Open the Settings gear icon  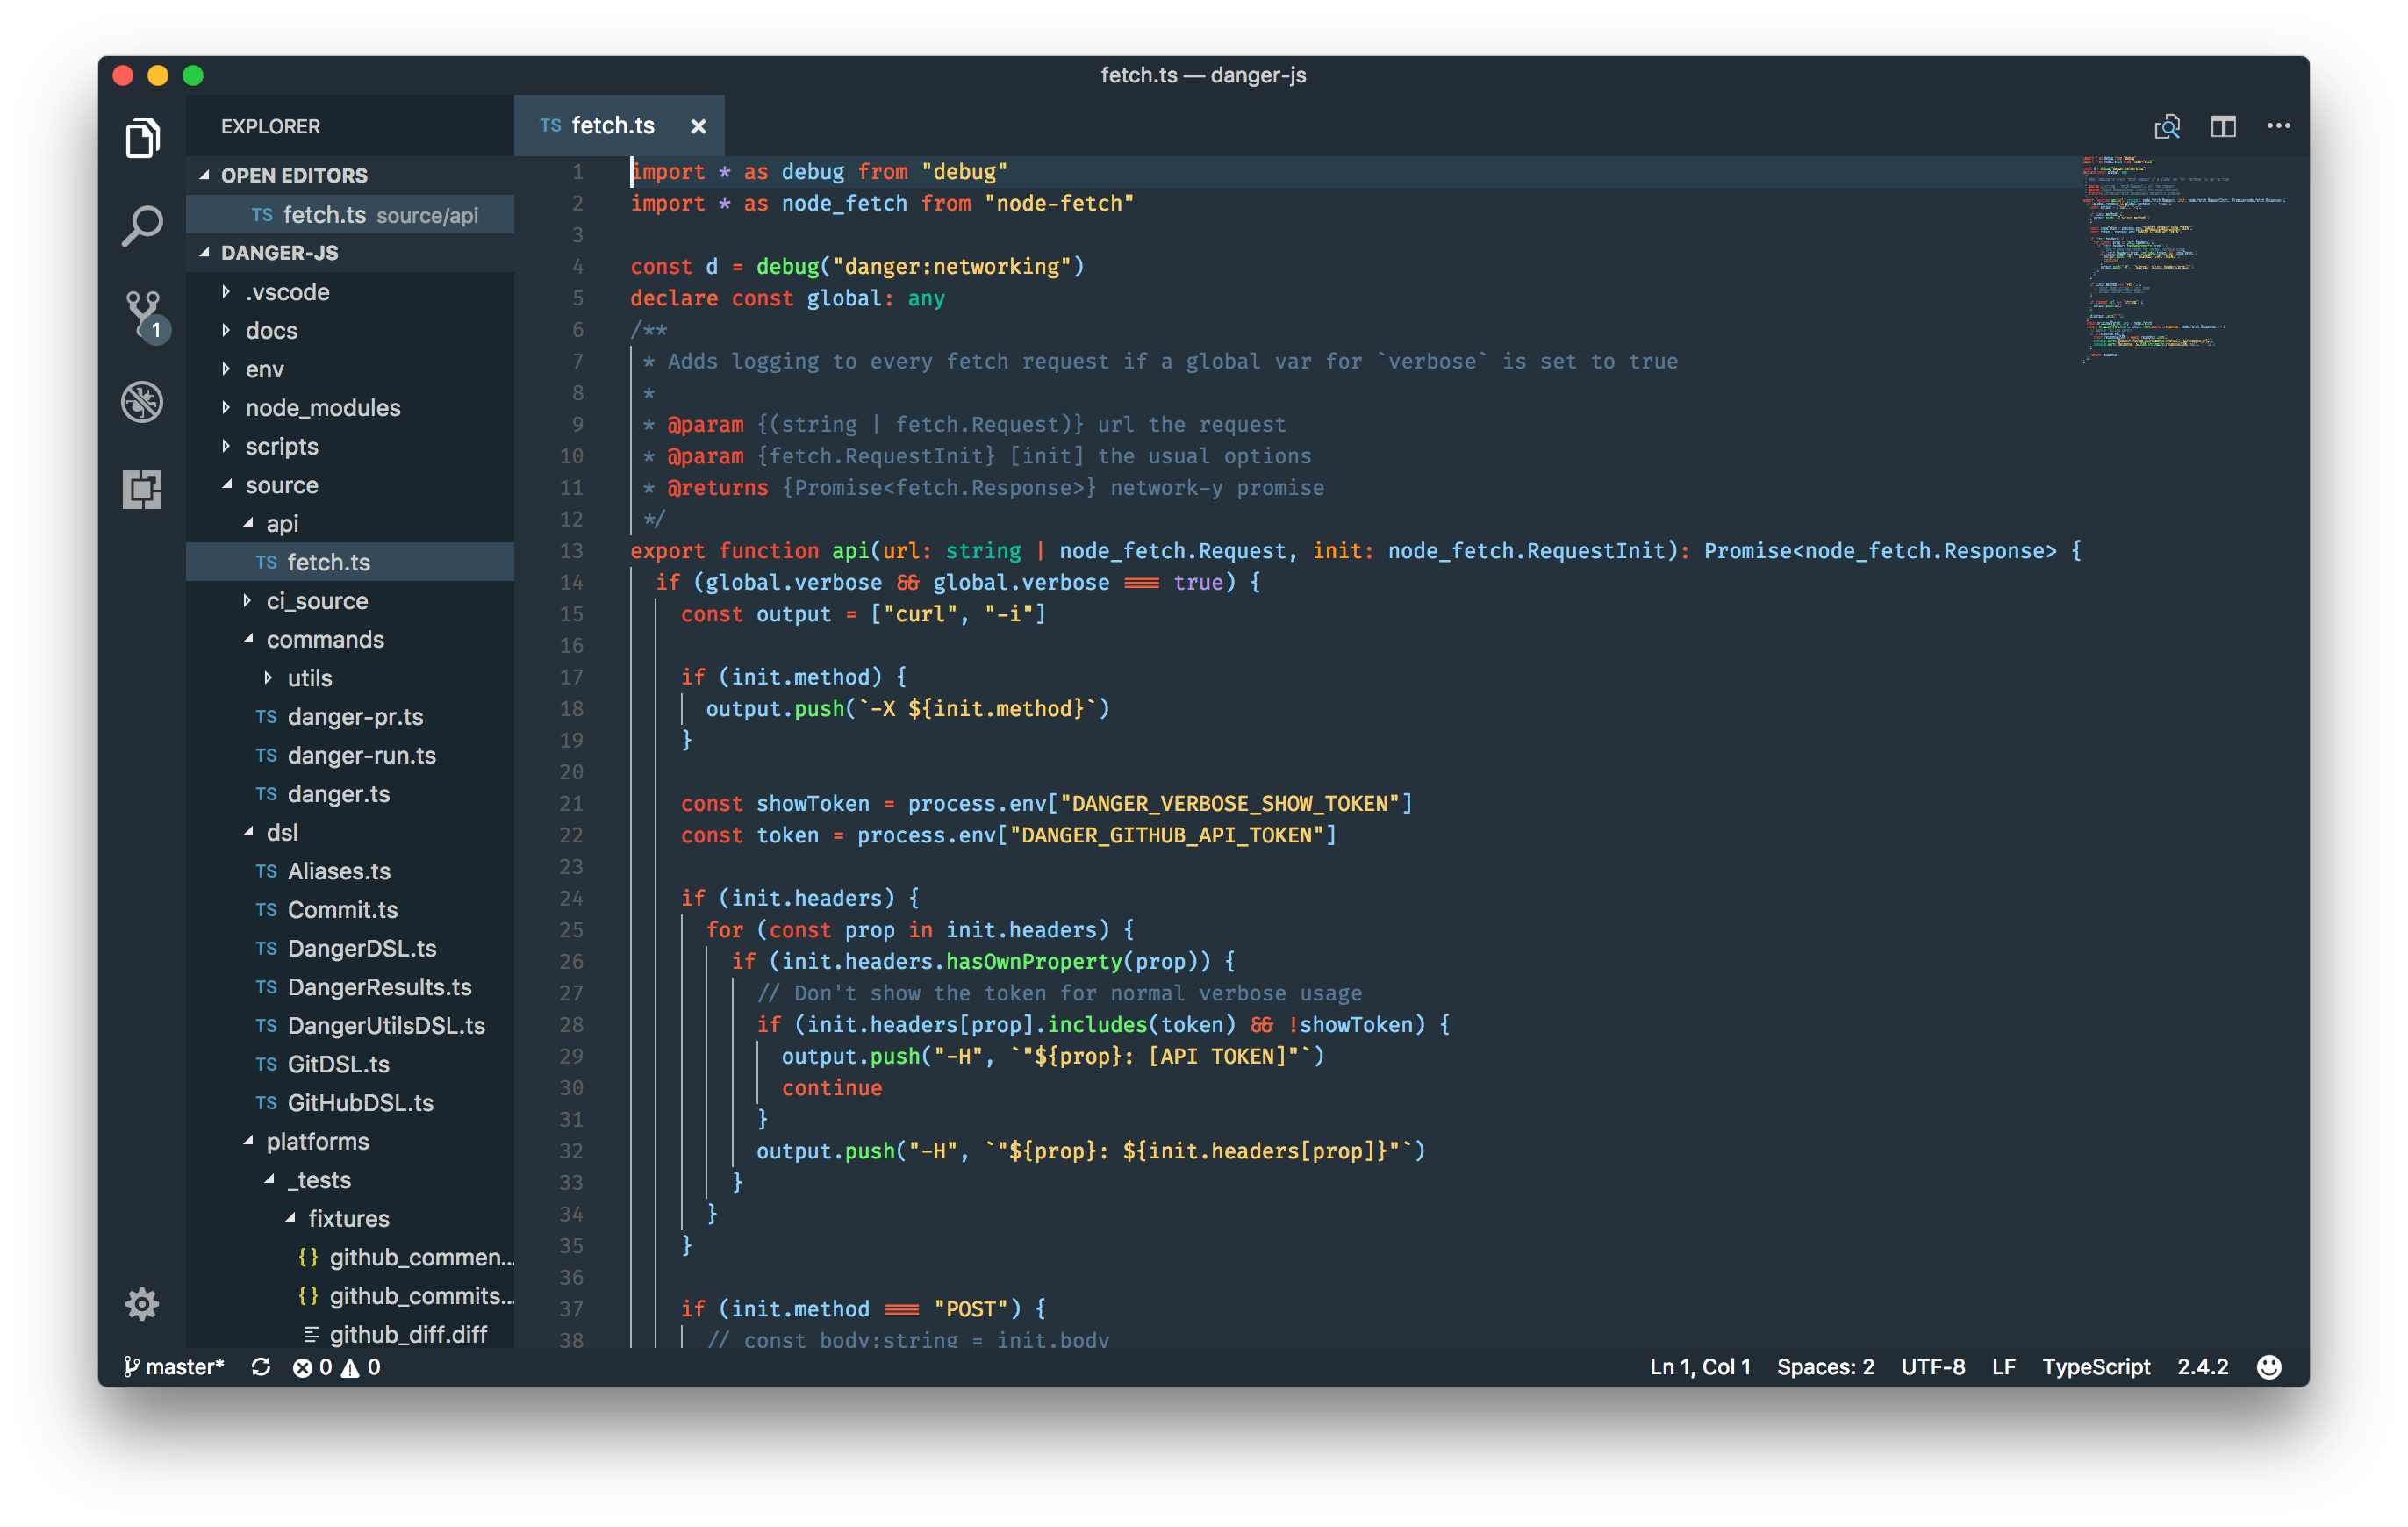coord(141,1304)
